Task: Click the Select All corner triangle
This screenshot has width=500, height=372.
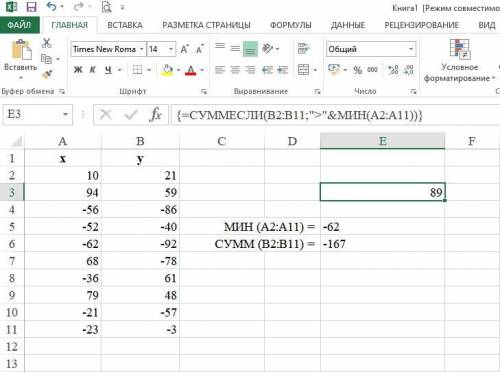Action: [17, 141]
